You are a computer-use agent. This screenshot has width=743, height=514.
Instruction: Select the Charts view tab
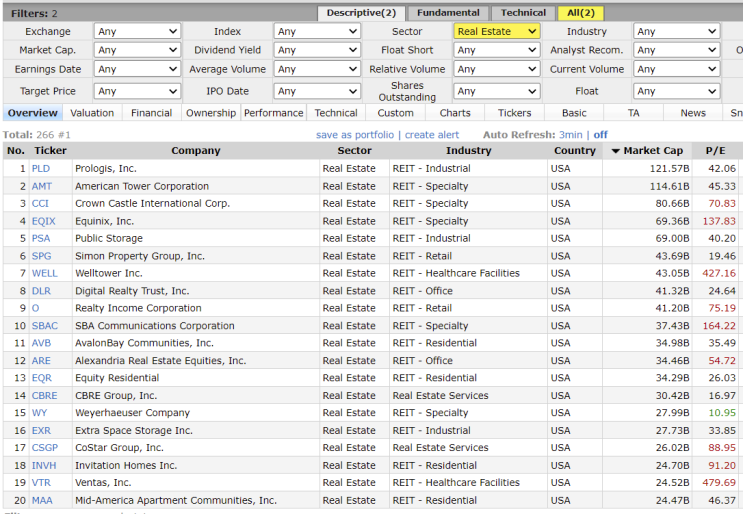(x=455, y=113)
